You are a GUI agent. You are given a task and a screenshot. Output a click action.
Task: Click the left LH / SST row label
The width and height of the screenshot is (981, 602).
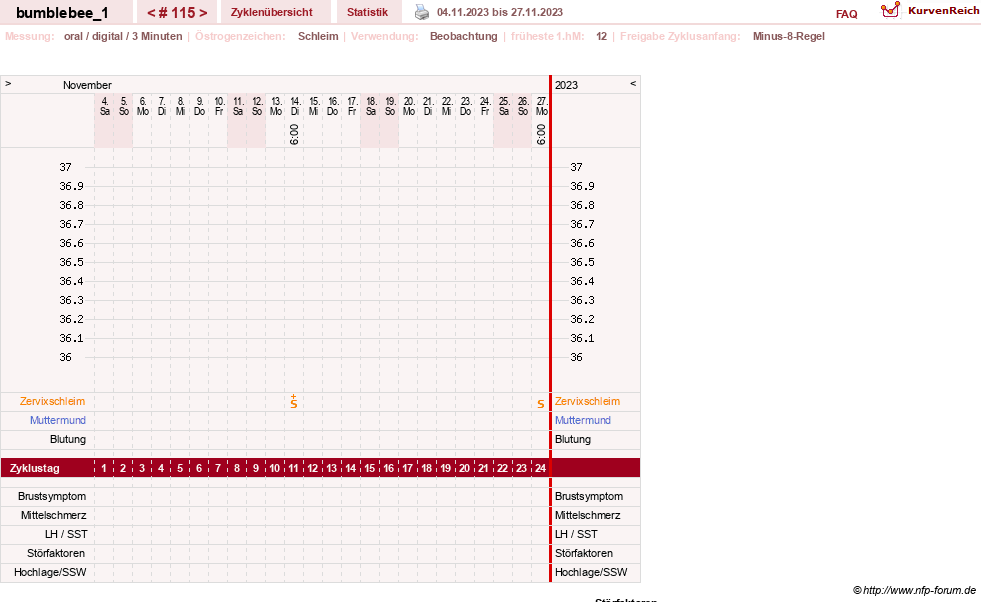66,534
